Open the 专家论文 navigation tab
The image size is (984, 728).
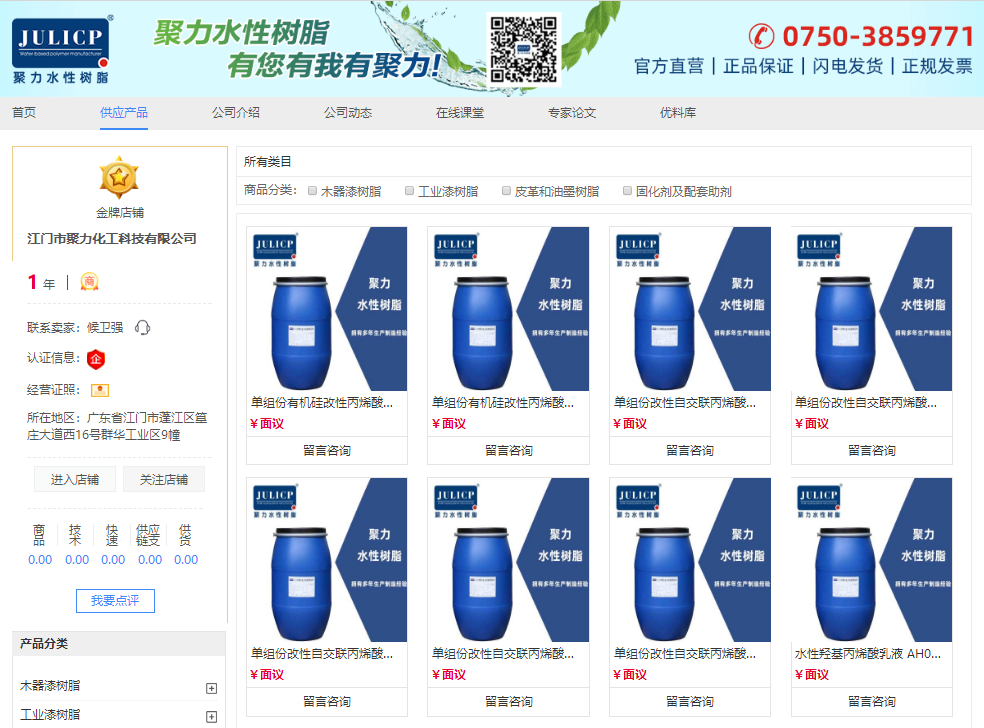(x=572, y=113)
